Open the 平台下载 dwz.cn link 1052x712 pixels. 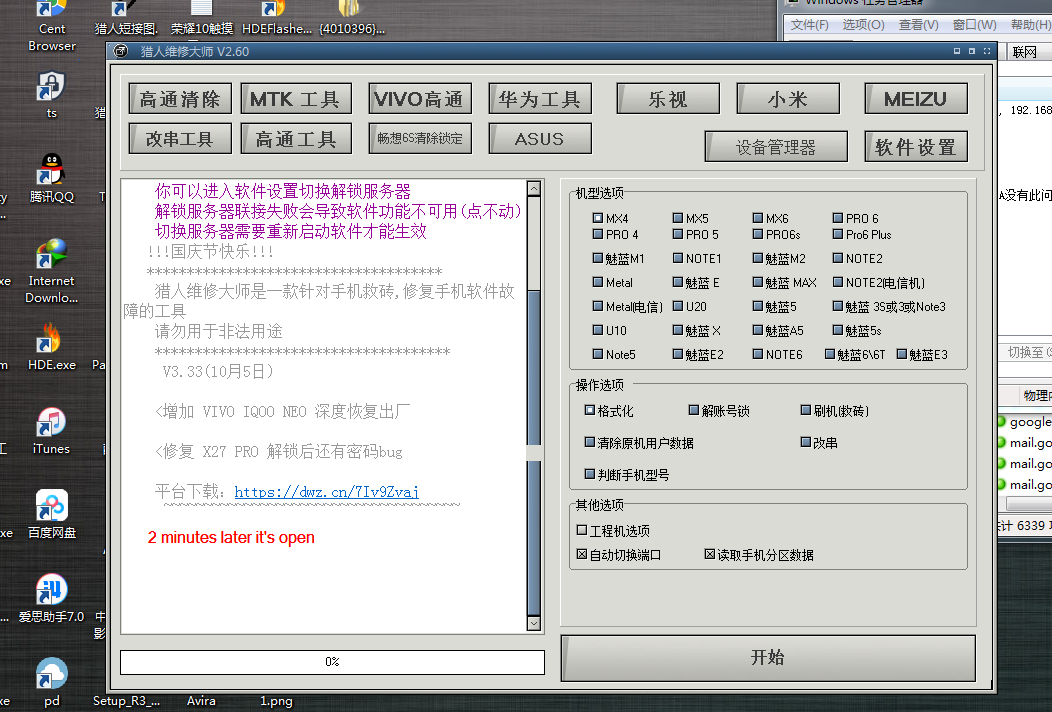click(327, 492)
